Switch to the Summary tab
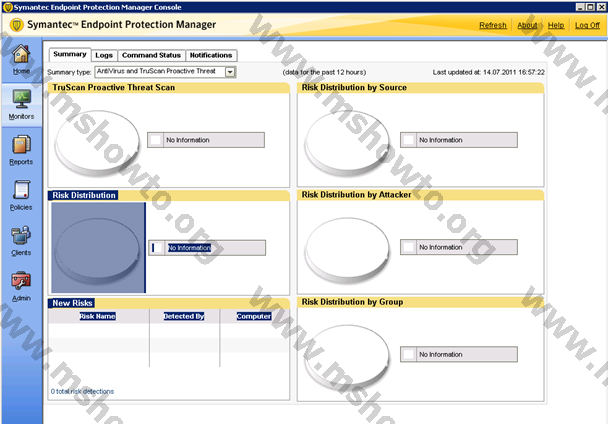608x424 pixels. click(x=70, y=54)
